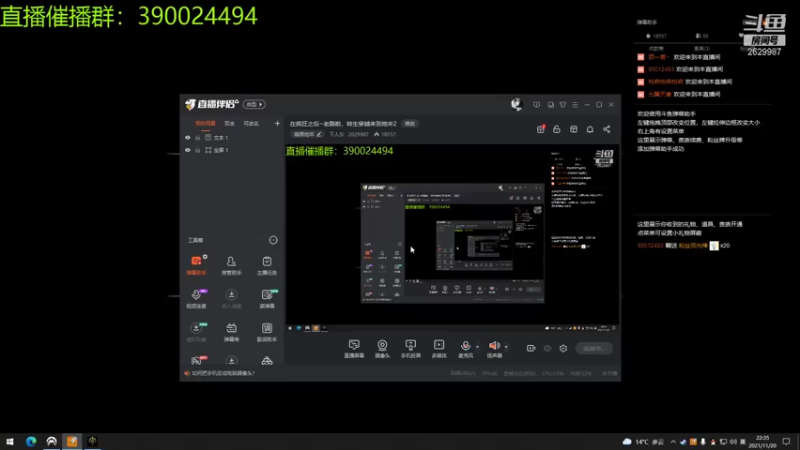Open the 歌词助手 lyrics assistant tool
The image size is (800, 450).
click(x=267, y=332)
